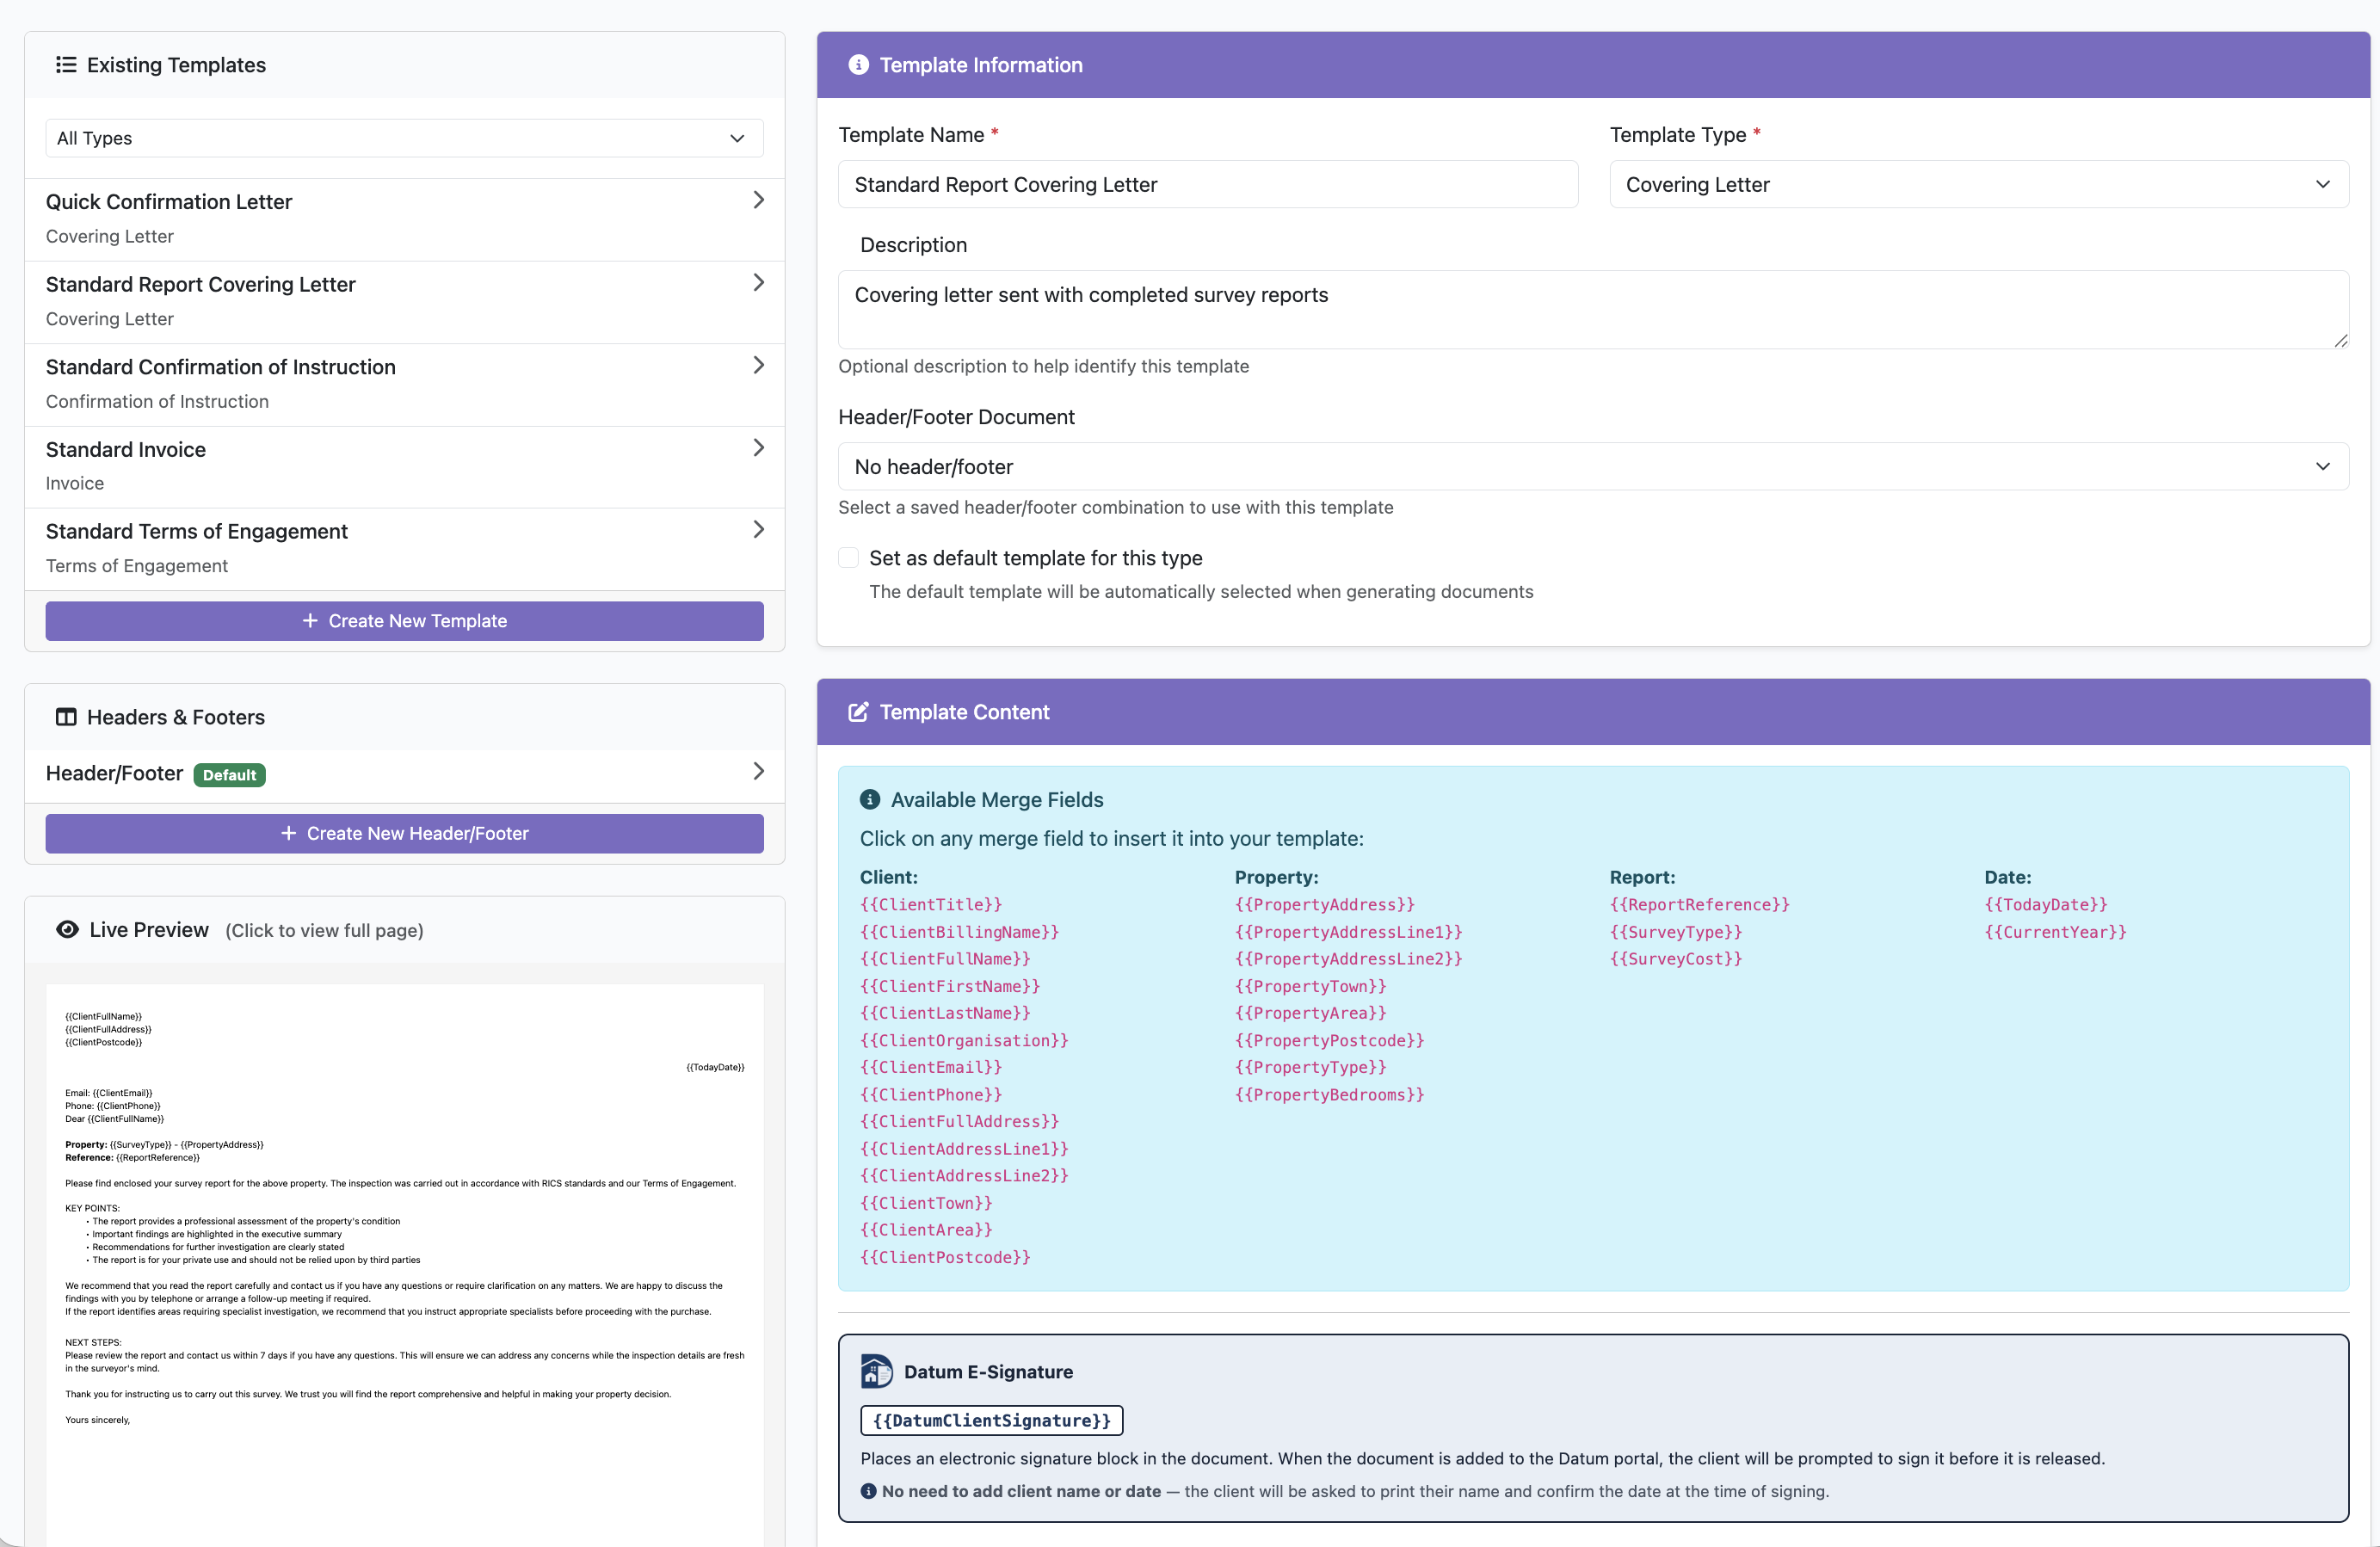2380x1547 pixels.
Task: Click the Available Merge Fields info icon
Action: 870,800
